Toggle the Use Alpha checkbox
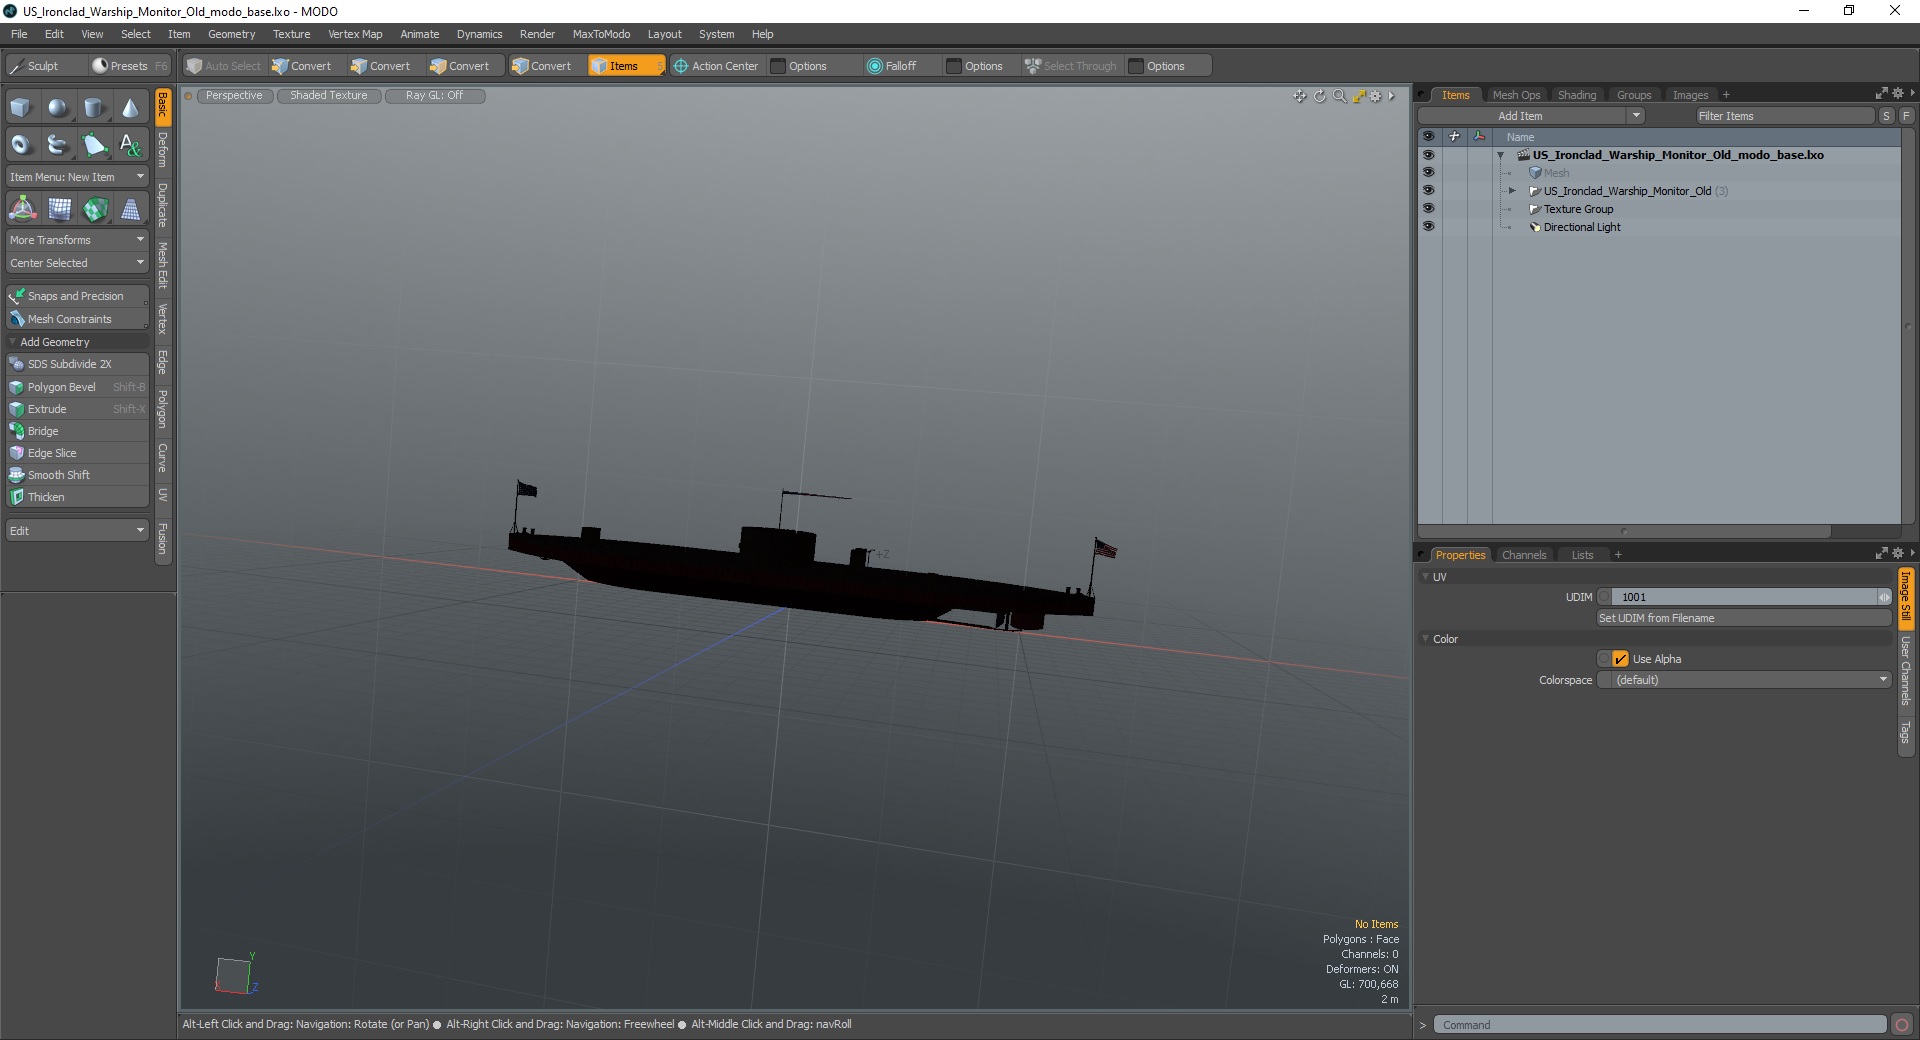Viewport: 1920px width, 1040px height. [x=1620, y=659]
